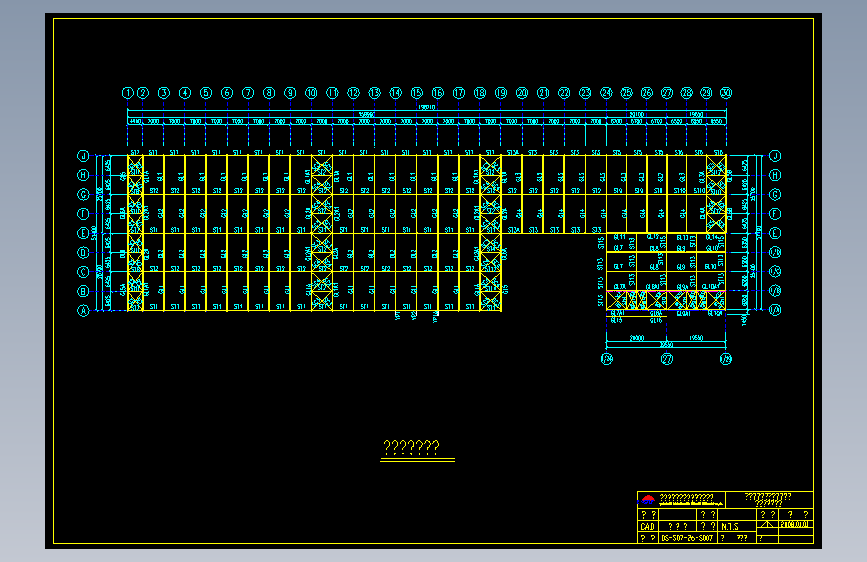Click the N.T.S scale text
The width and height of the screenshot is (867, 562).
click(730, 526)
